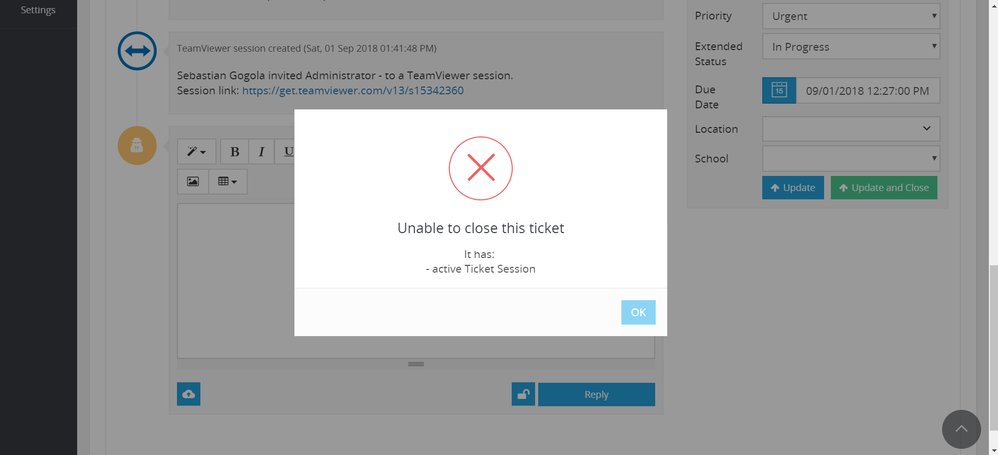This screenshot has height=455, width=998.
Task: Click the due date text field
Action: (868, 91)
